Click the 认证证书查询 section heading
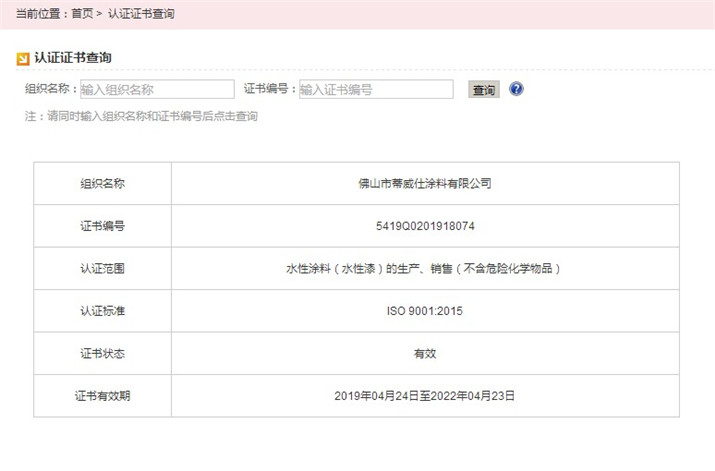Screen dimensions: 715x471 [73, 58]
